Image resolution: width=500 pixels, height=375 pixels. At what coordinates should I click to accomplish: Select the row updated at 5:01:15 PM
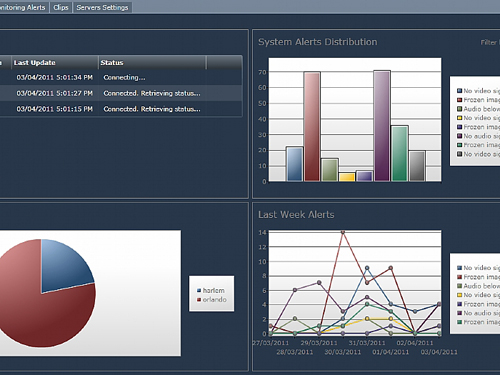pyautogui.click(x=121, y=109)
